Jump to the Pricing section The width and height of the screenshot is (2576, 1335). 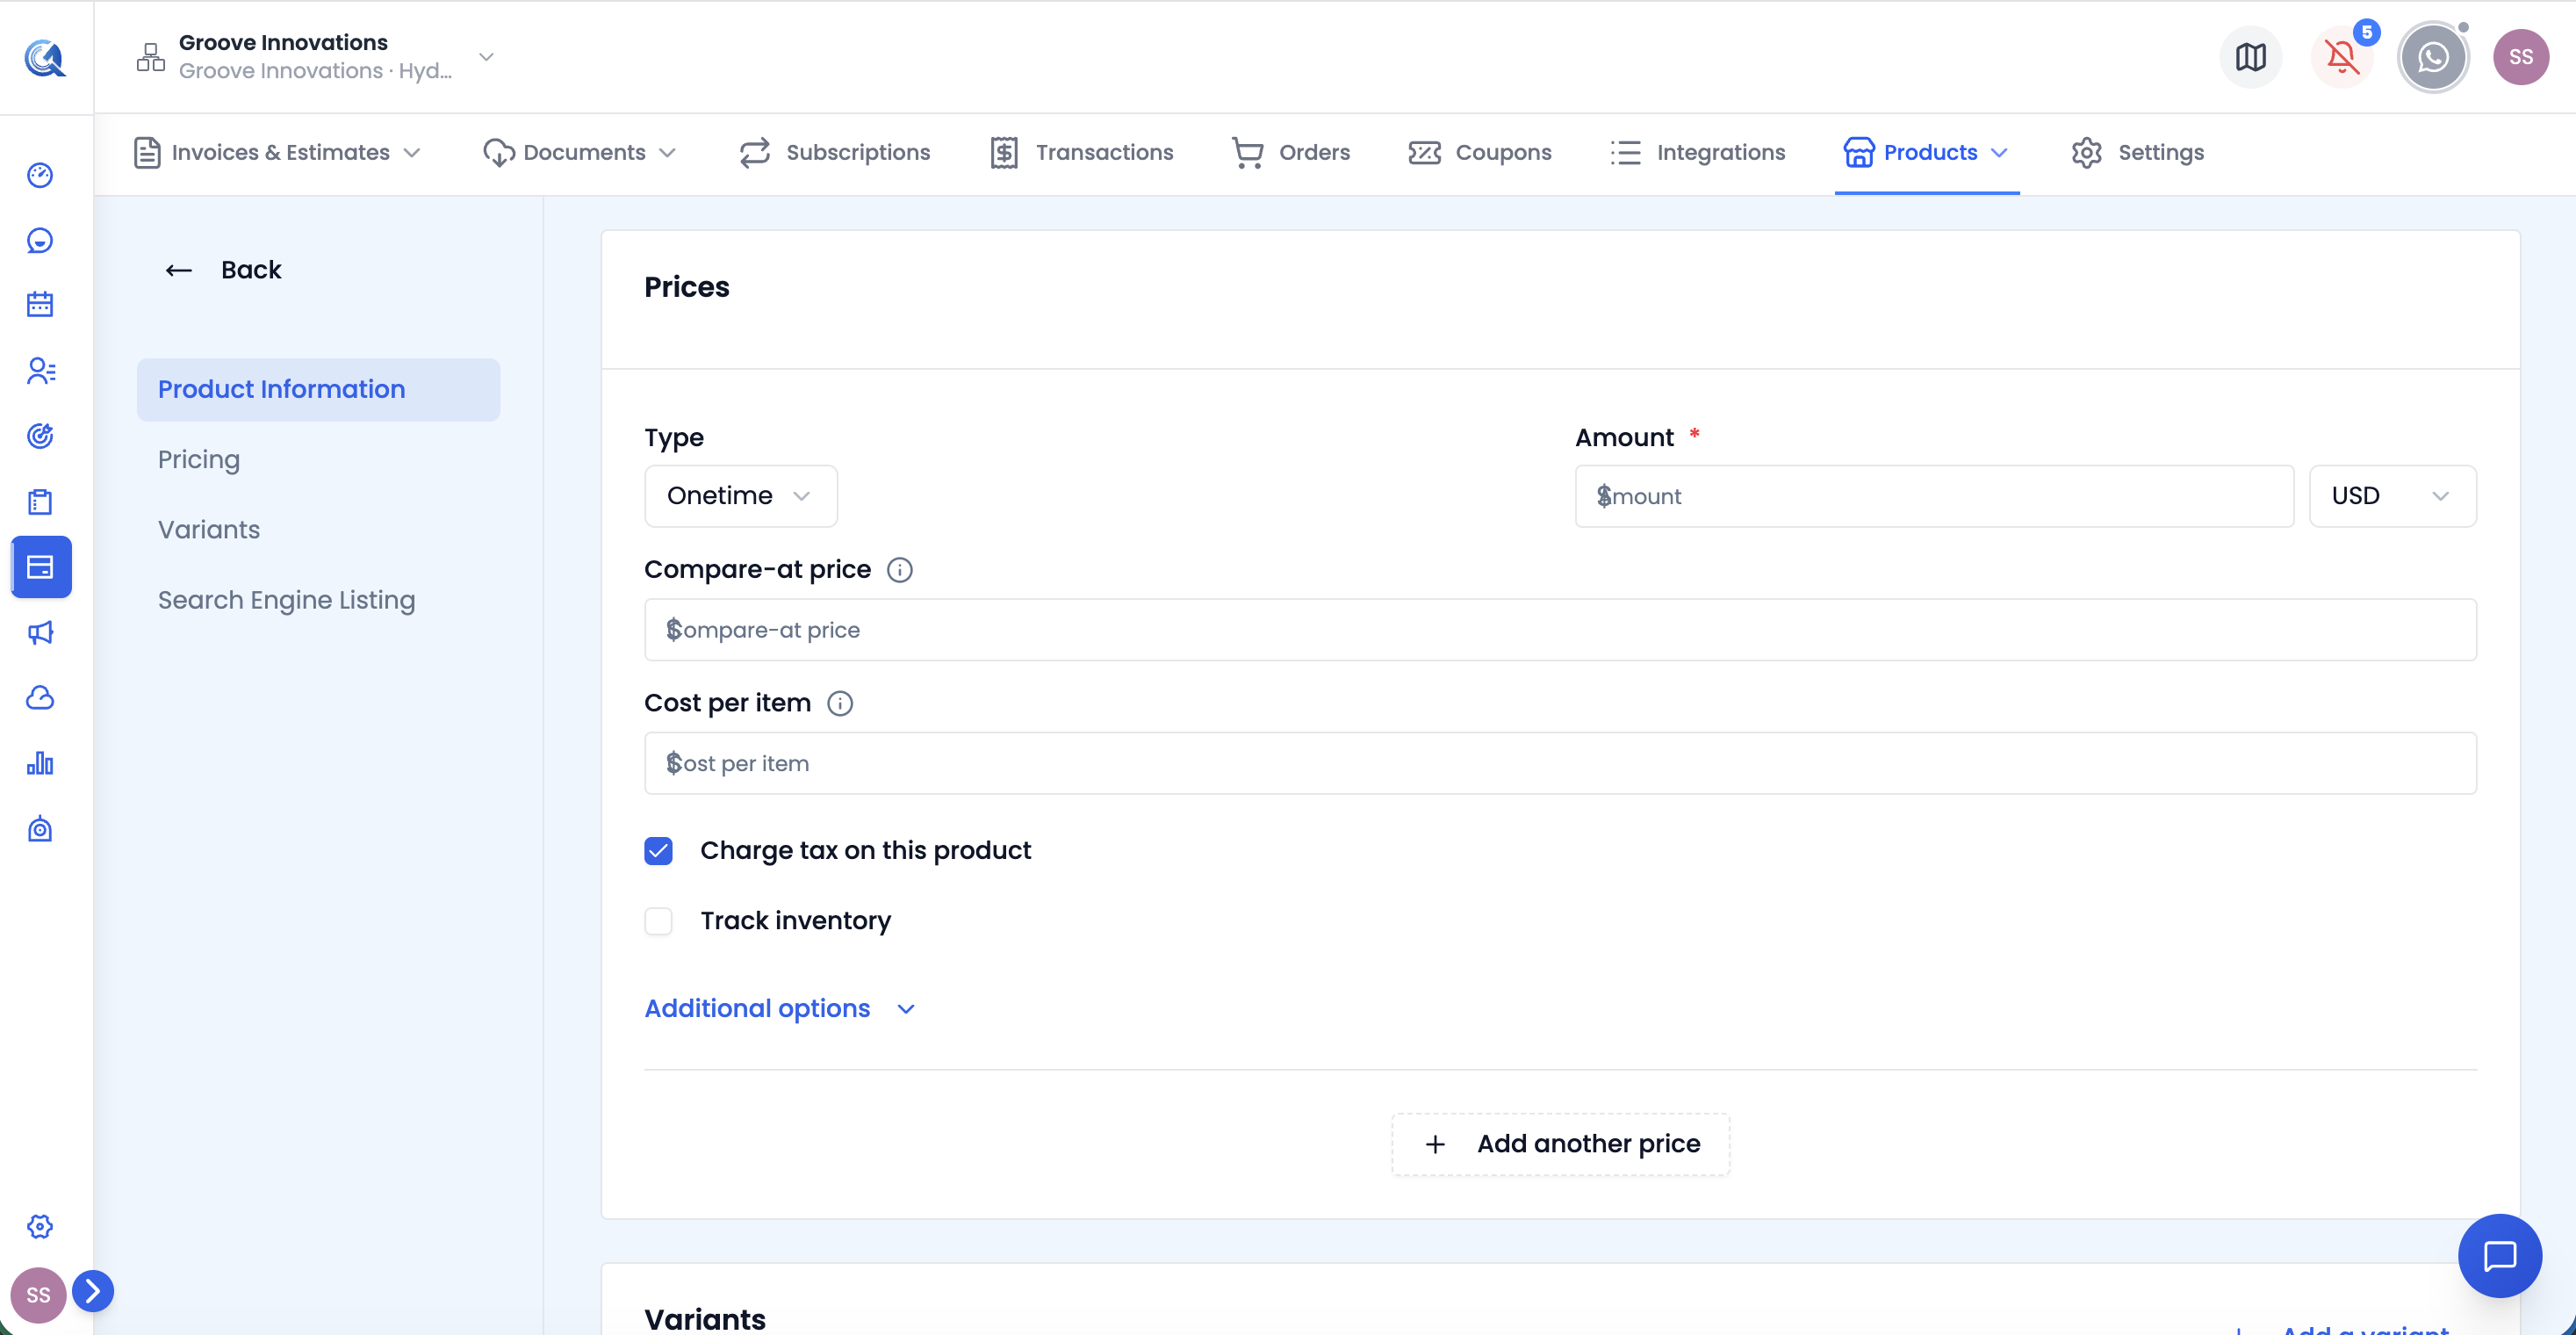point(199,460)
